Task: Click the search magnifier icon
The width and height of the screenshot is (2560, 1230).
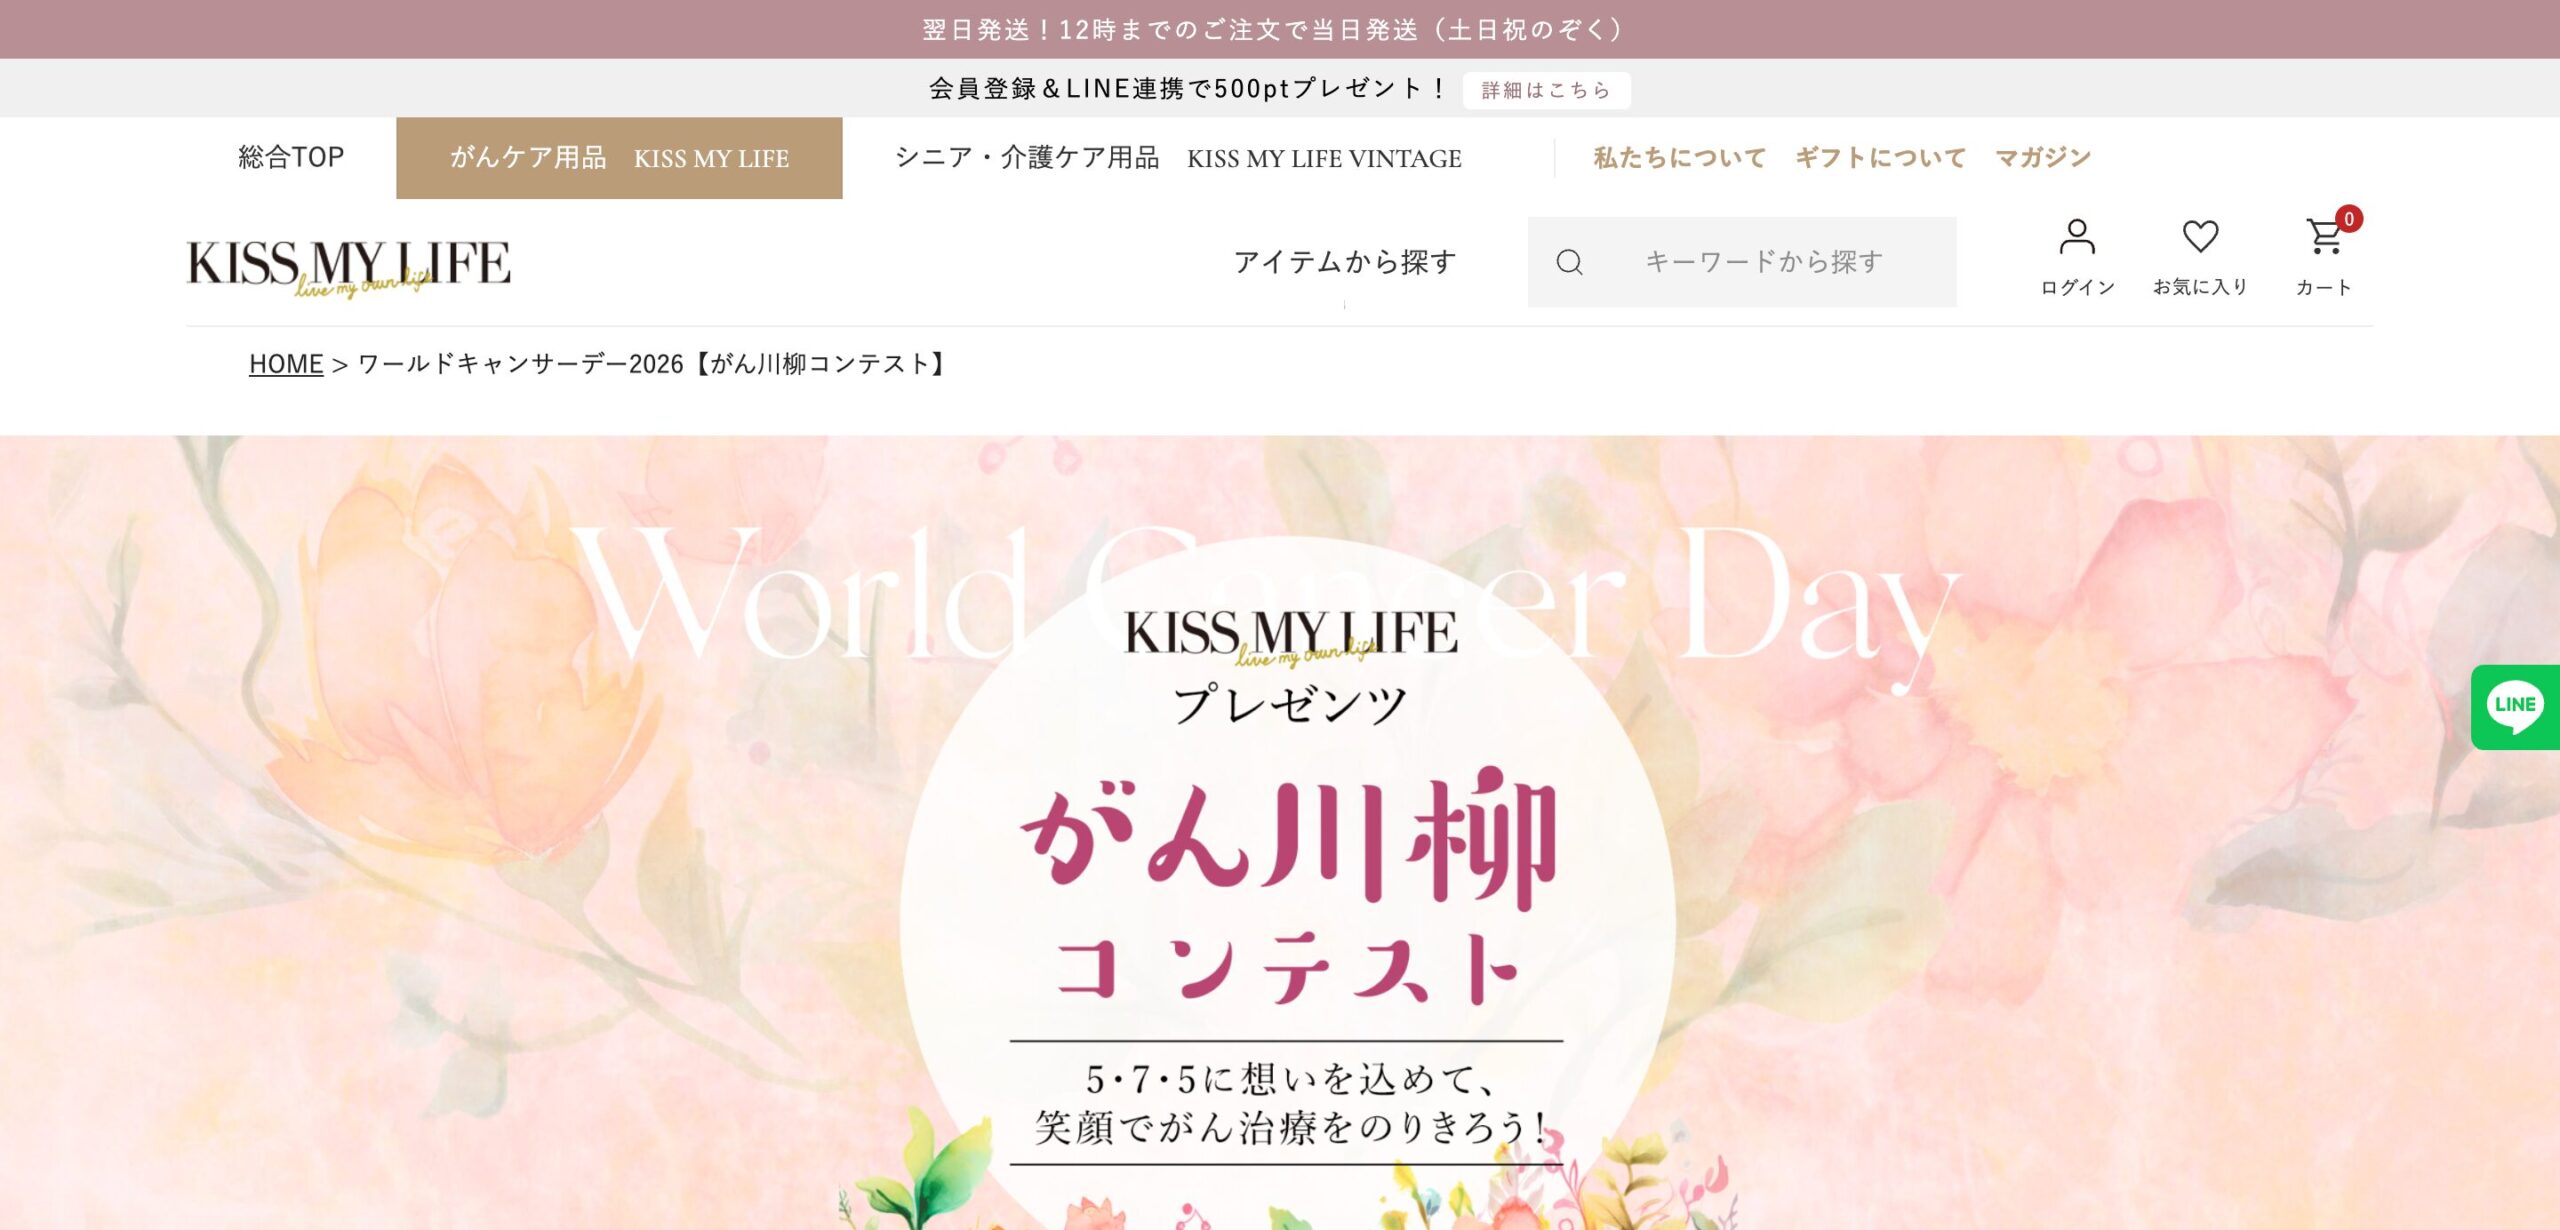Action: pyautogui.click(x=1569, y=262)
